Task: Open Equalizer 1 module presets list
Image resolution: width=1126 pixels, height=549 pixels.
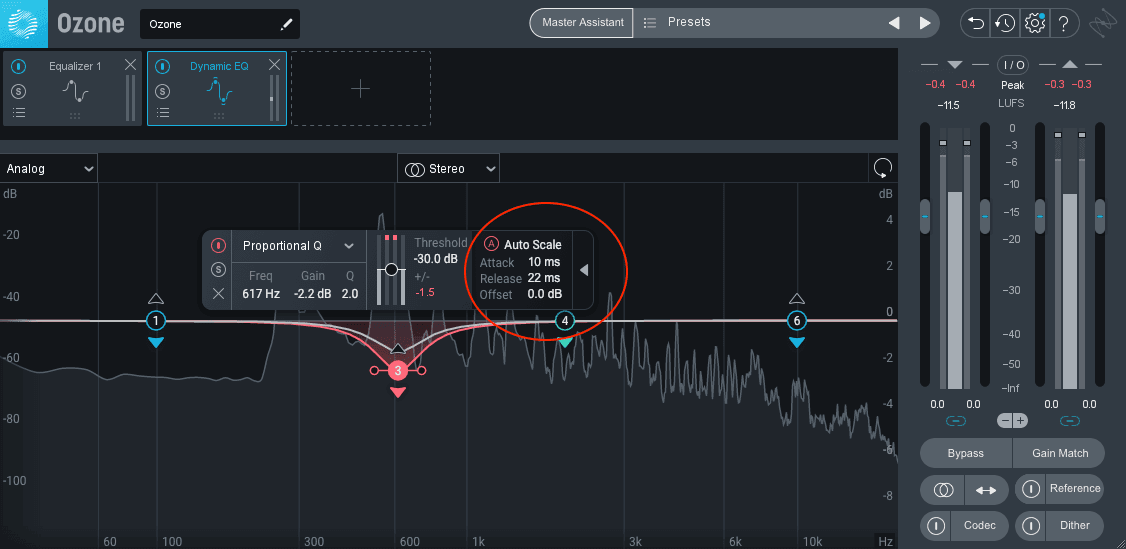Action: (19, 113)
